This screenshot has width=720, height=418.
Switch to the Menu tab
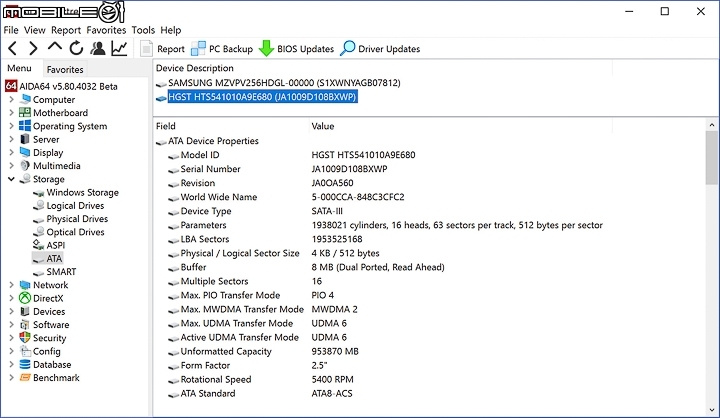click(19, 68)
